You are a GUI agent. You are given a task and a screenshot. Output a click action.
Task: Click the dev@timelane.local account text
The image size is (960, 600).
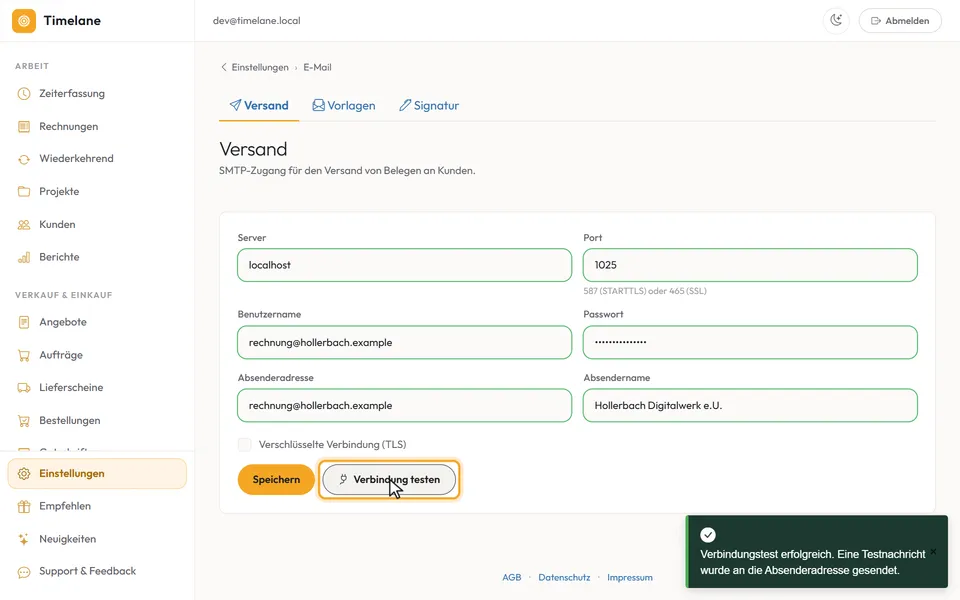point(257,21)
